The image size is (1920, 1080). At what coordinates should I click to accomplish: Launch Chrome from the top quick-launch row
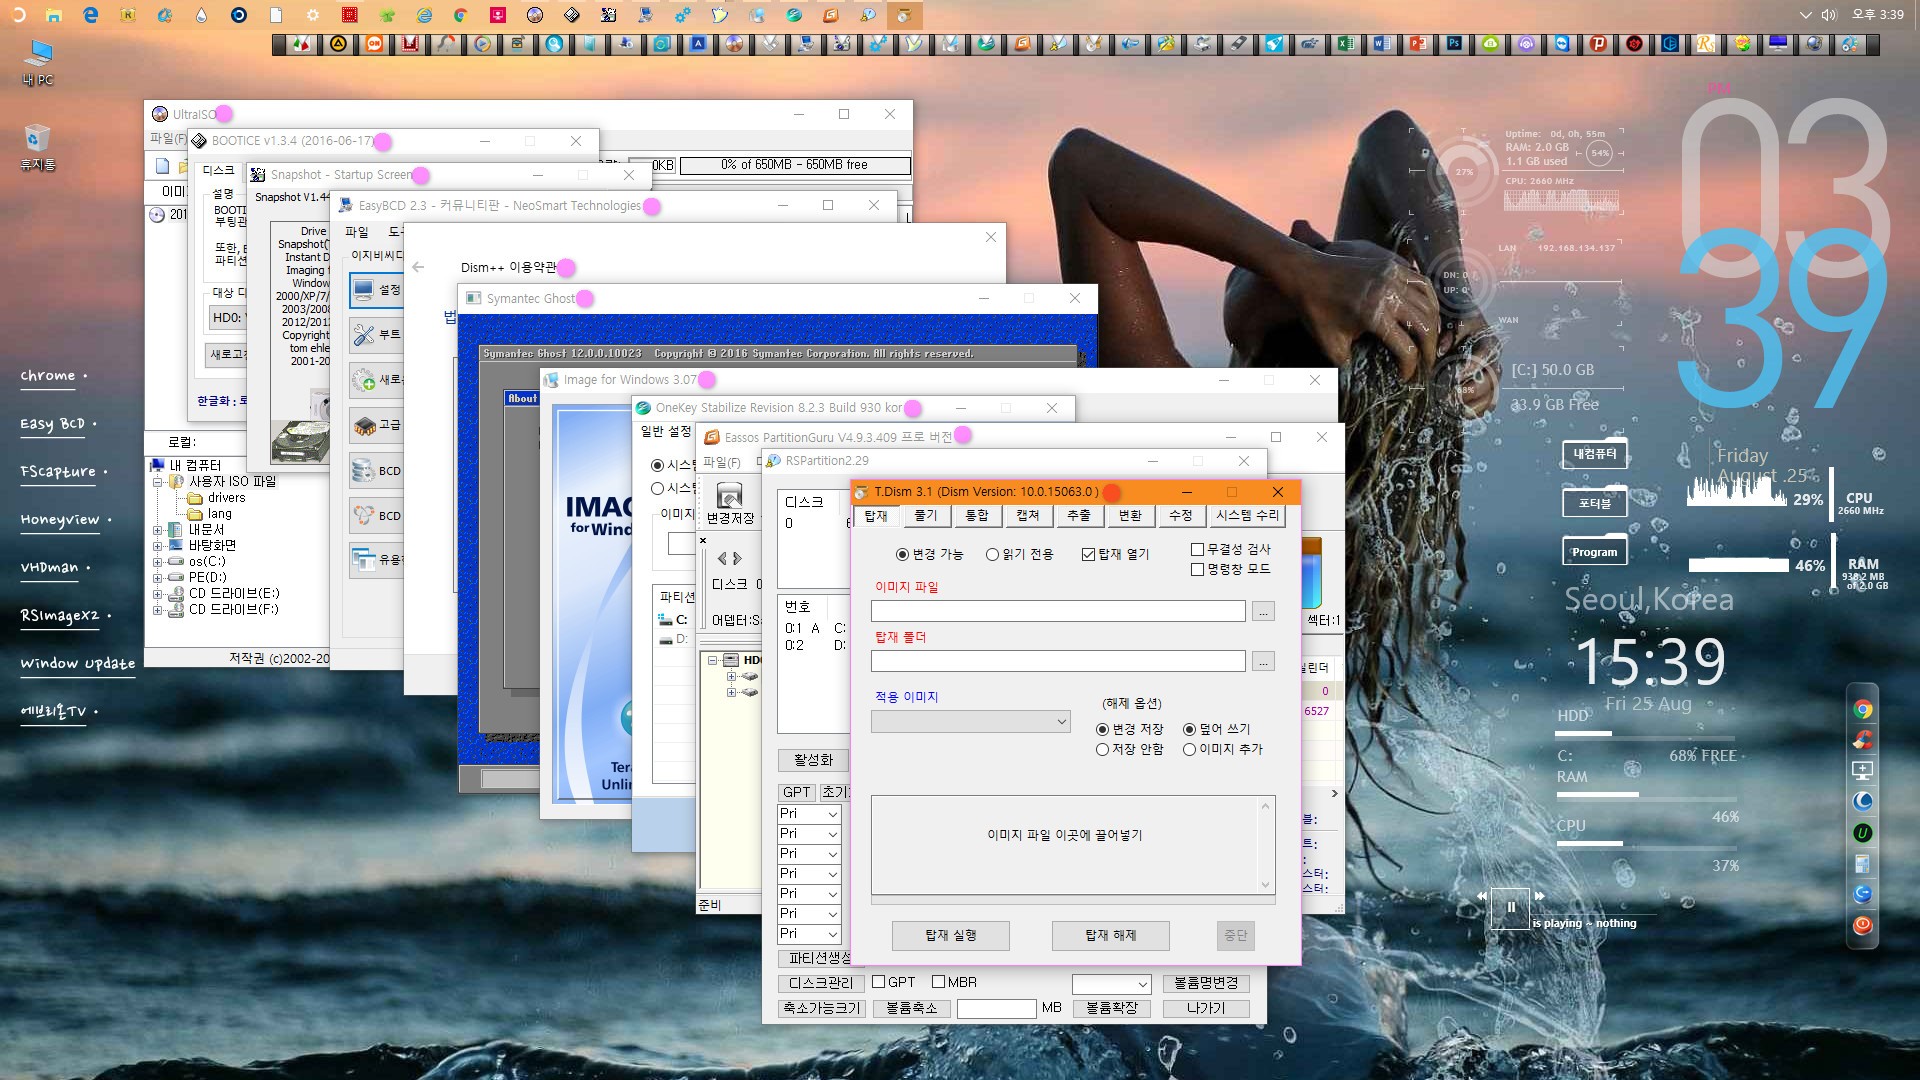click(460, 15)
